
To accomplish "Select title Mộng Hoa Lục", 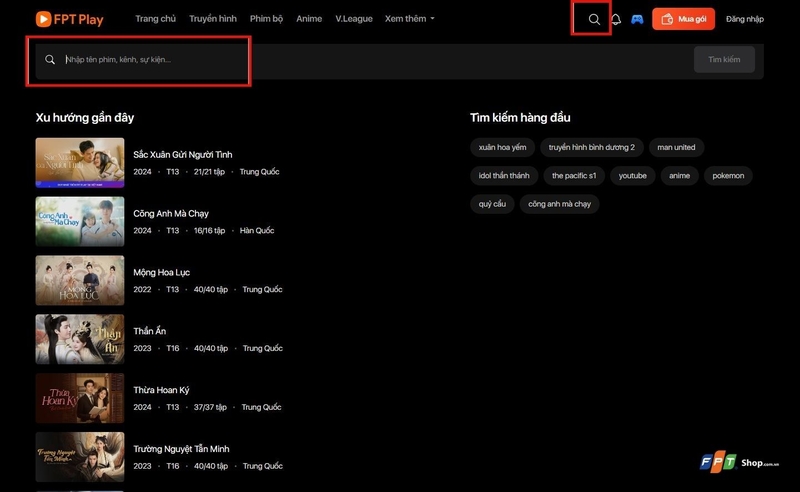I will pos(161,273).
